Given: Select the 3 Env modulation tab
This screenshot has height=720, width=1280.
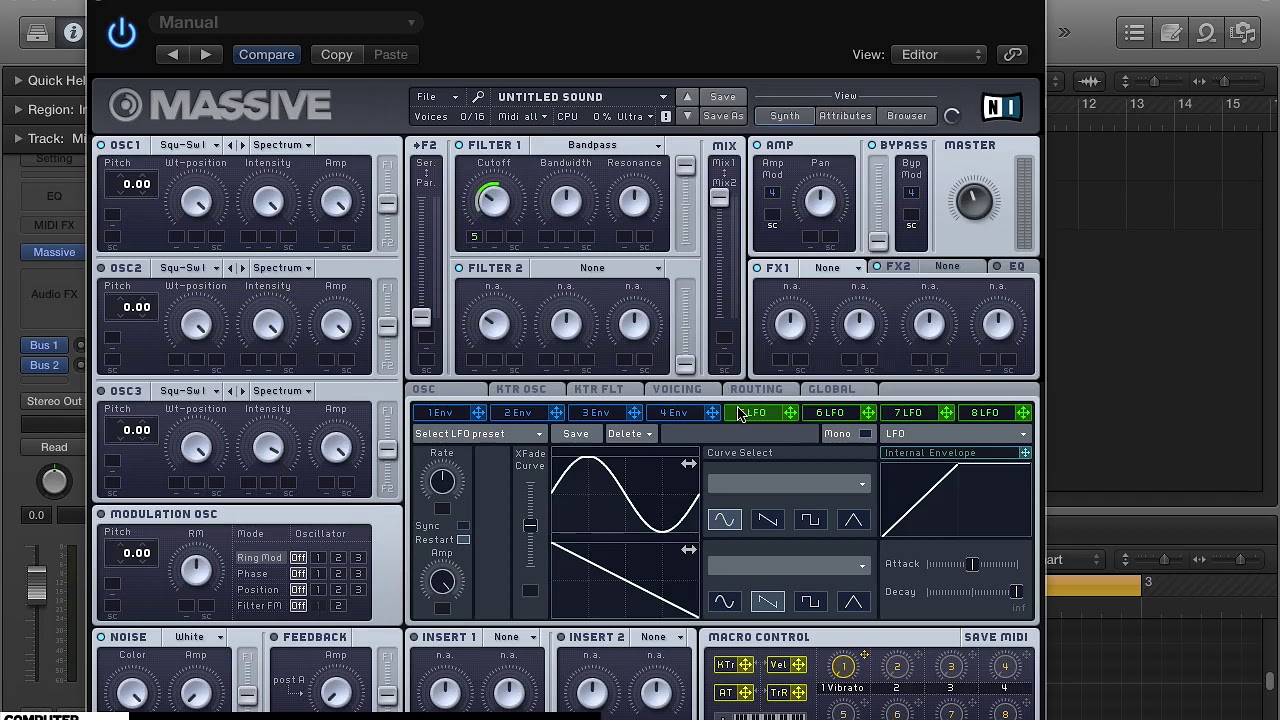Looking at the screenshot, I should 596,413.
